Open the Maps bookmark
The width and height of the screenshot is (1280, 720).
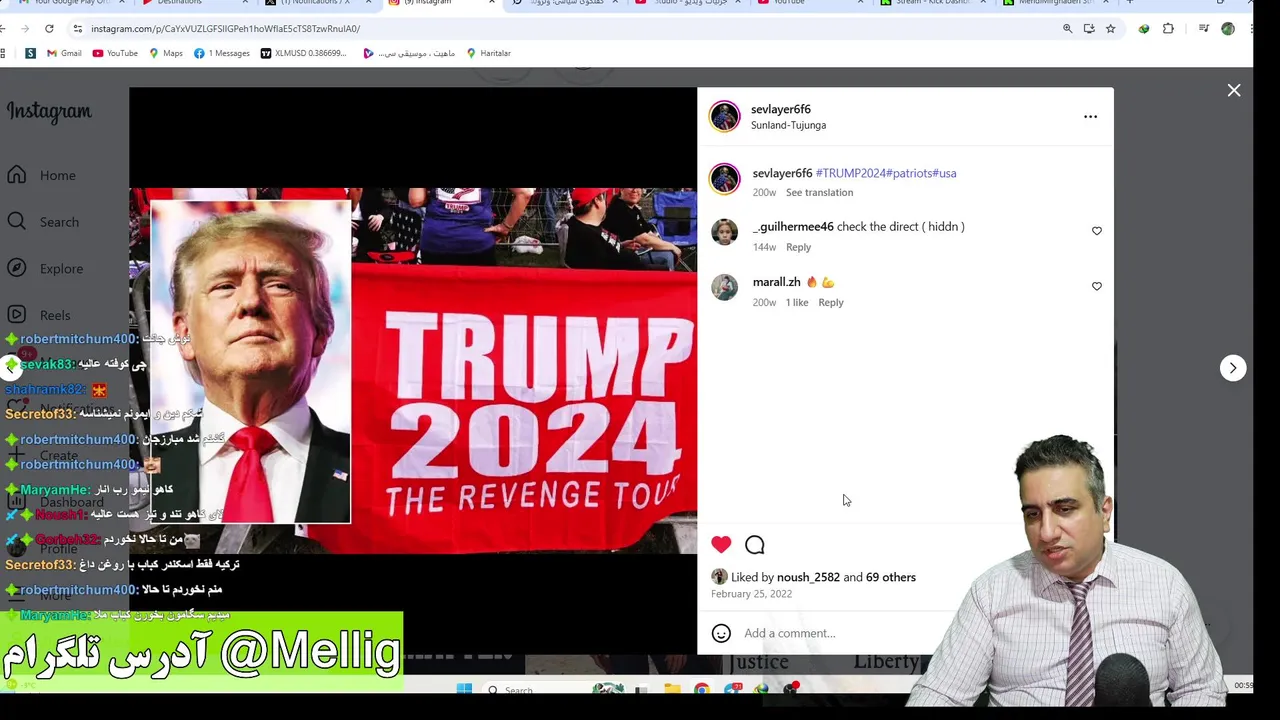coord(166,53)
